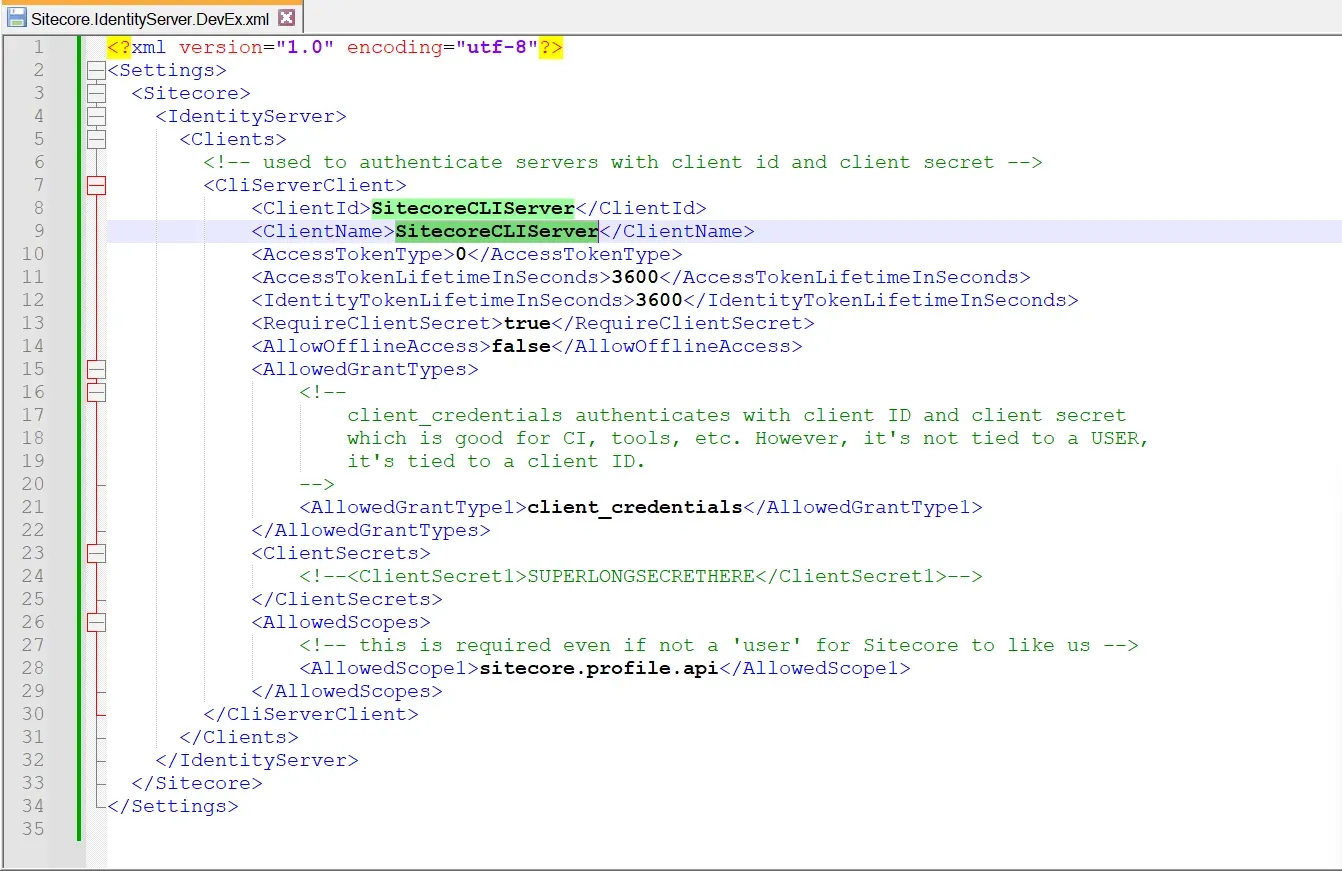Image resolution: width=1342 pixels, height=871 pixels.
Task: Collapse the CliServerClient fold marker
Action: point(96,185)
